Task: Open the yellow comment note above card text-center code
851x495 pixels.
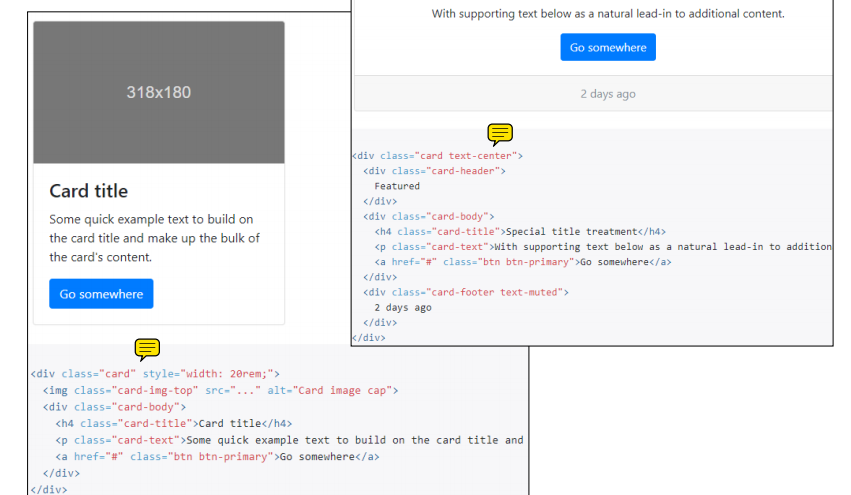Action: click(x=500, y=134)
